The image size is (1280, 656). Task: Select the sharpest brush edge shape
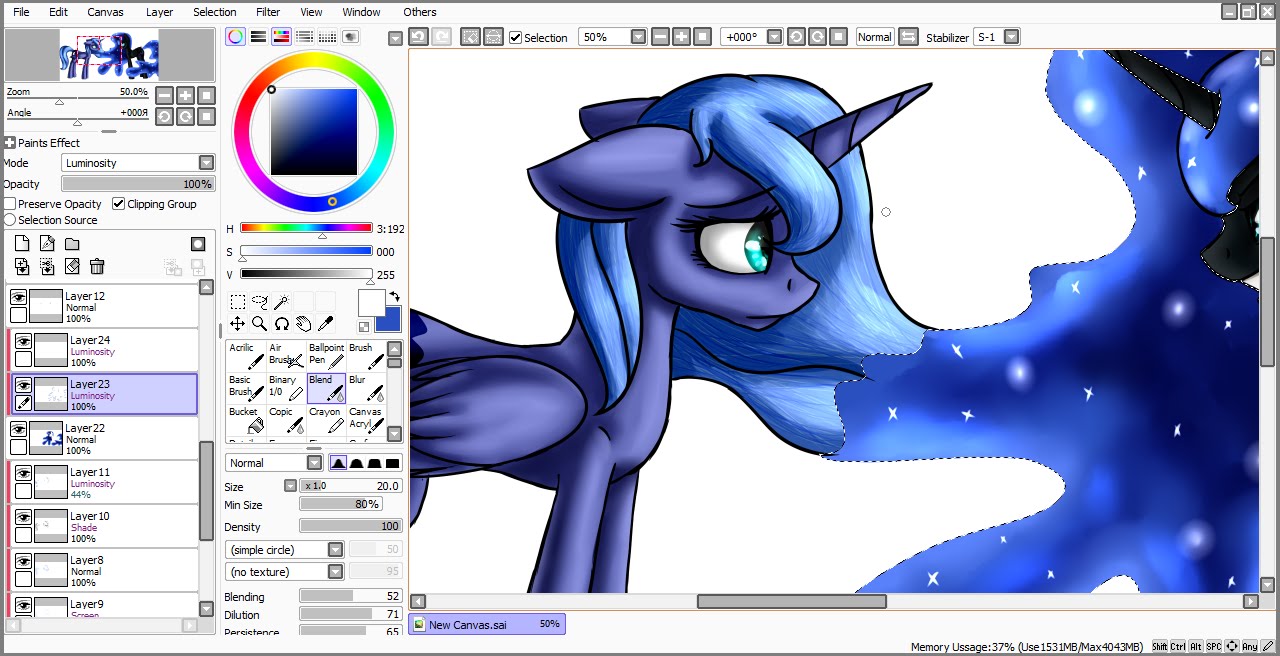tap(339, 463)
